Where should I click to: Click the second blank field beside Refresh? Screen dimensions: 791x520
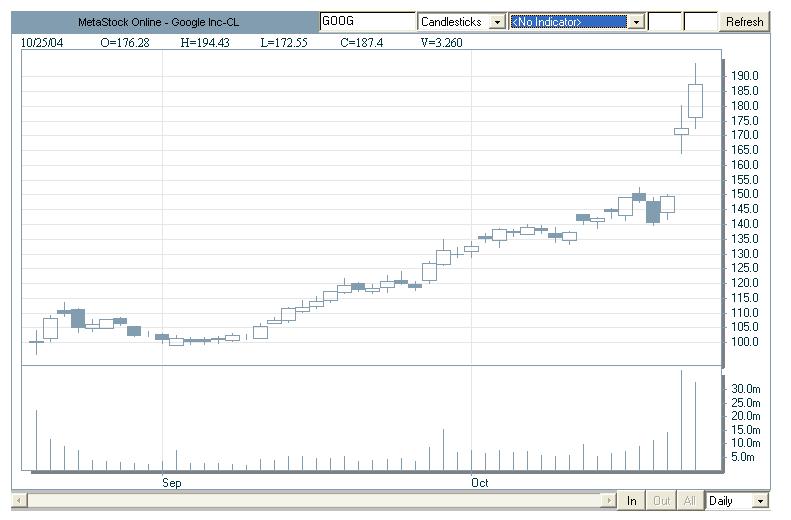click(701, 22)
